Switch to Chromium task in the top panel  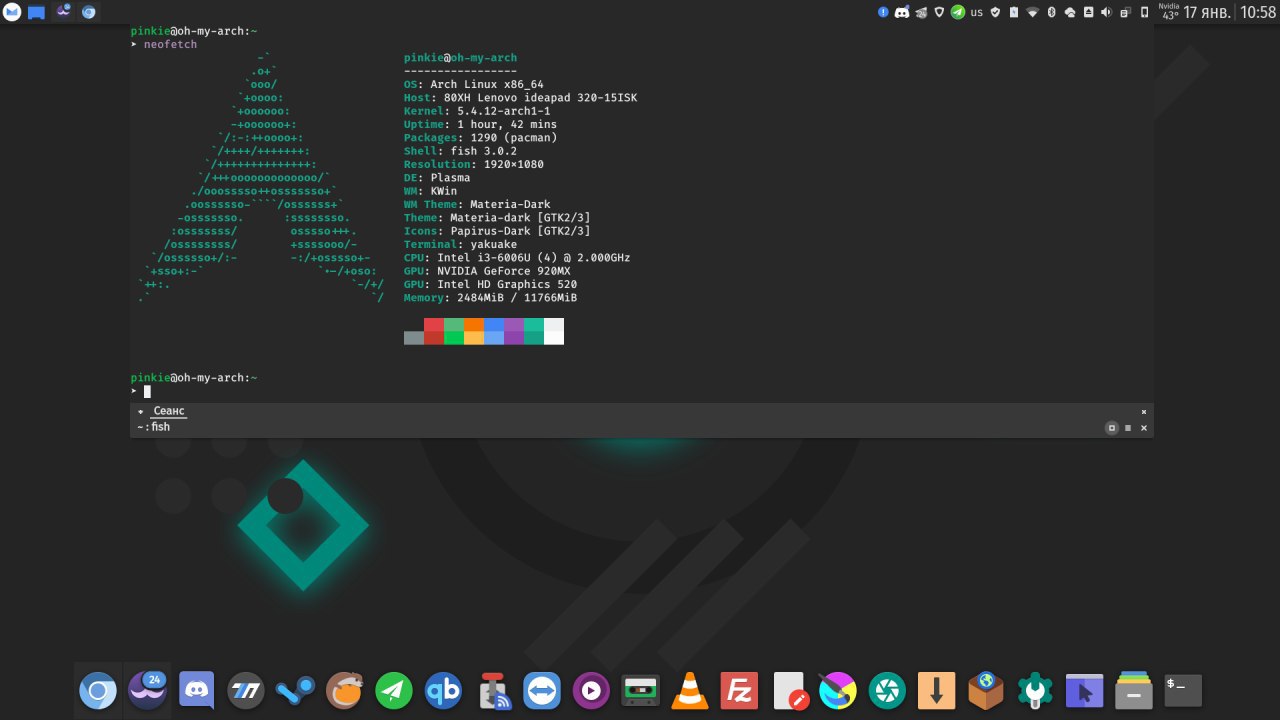point(89,12)
